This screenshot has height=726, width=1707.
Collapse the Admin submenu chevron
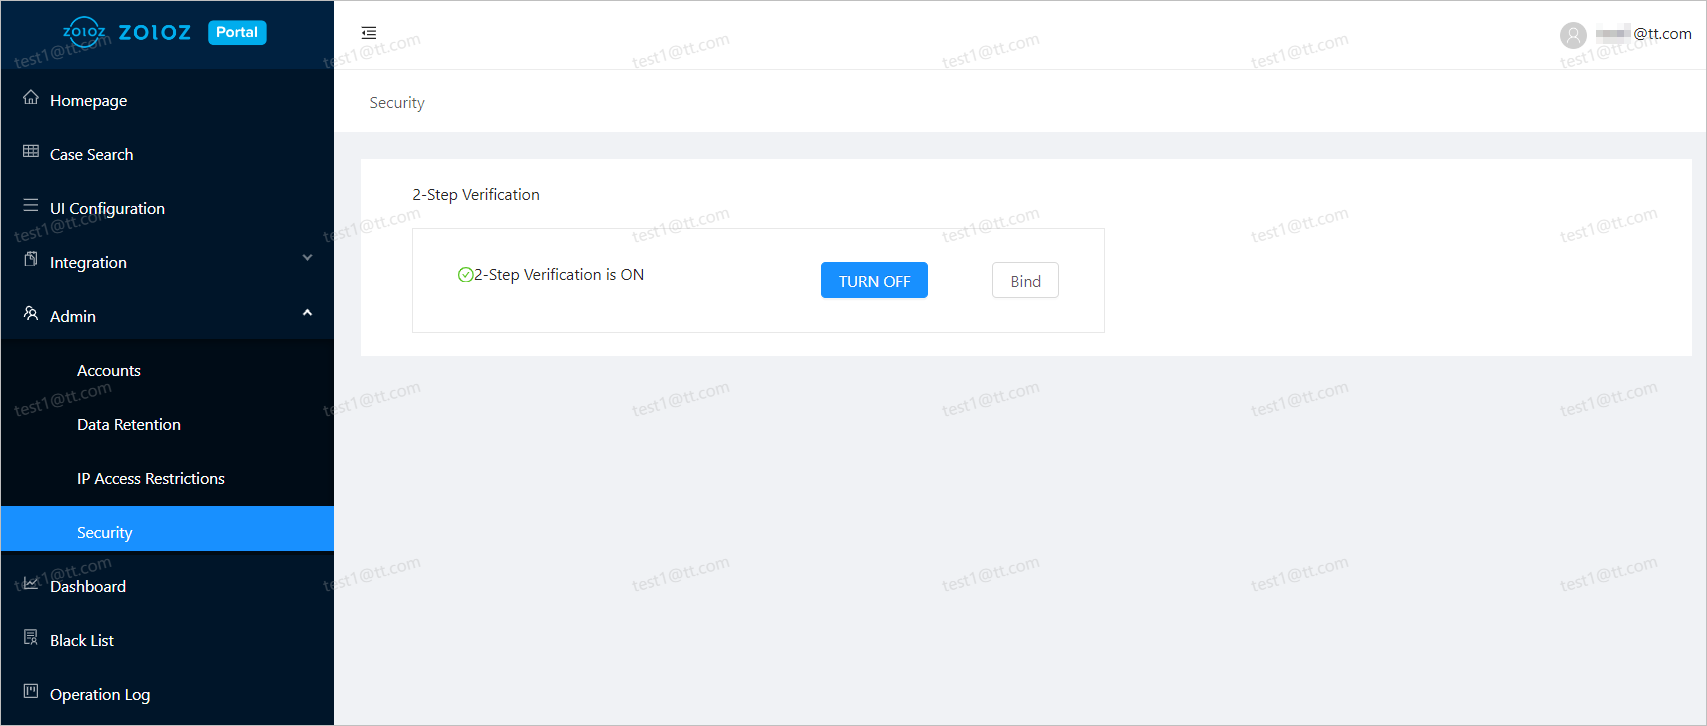(307, 313)
